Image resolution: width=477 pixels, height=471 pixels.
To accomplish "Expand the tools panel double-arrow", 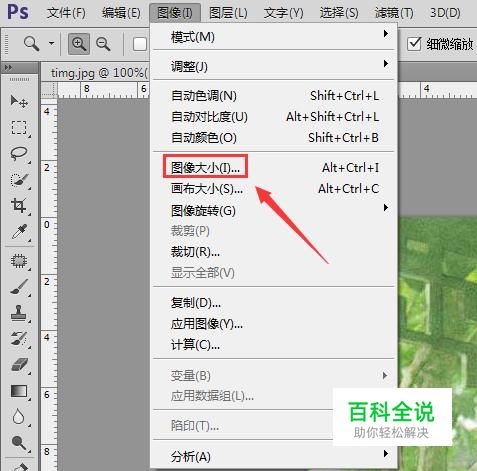I will (x=8, y=68).
